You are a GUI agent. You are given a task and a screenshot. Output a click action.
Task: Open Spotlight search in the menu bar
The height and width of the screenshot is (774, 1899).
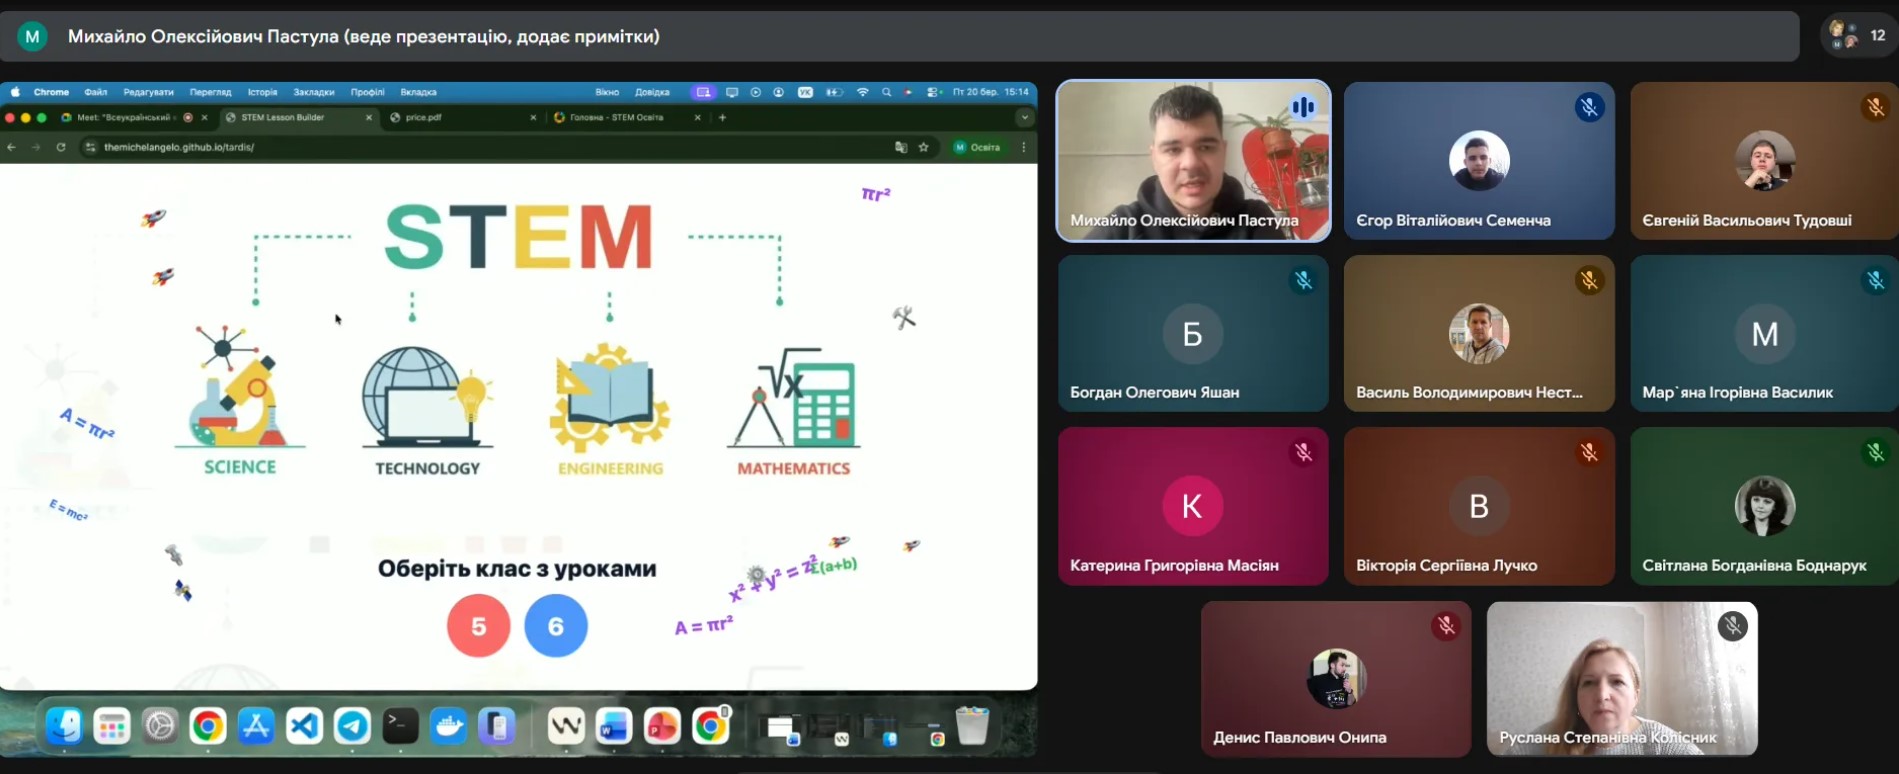886,92
